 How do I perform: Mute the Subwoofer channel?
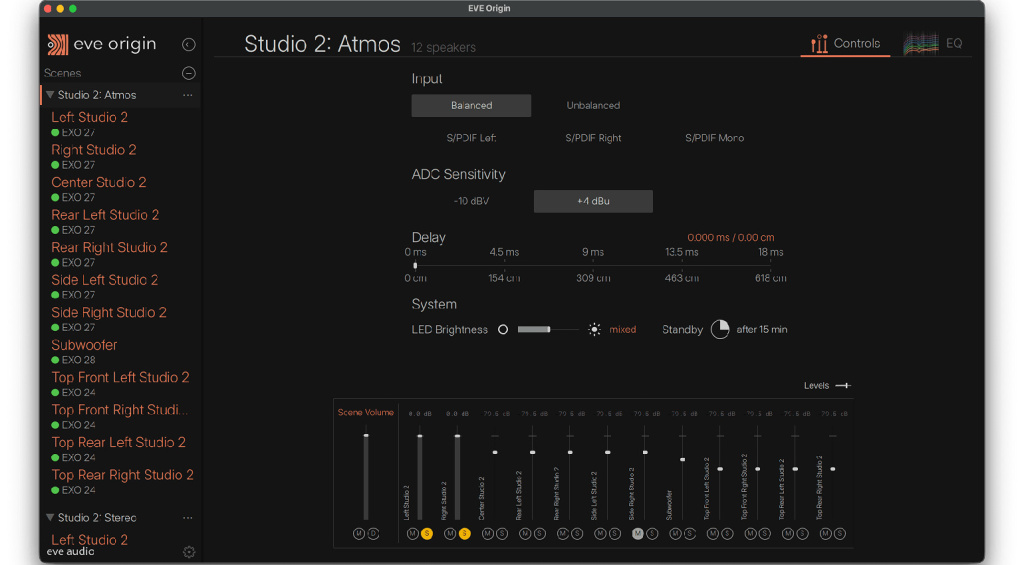coord(675,534)
